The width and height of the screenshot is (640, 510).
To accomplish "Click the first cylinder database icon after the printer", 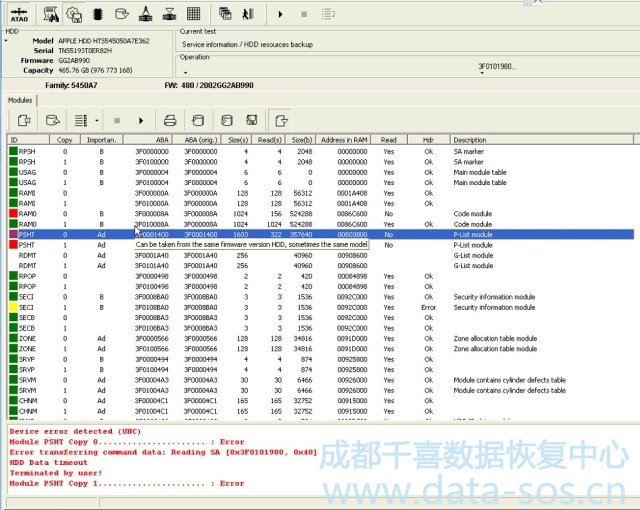I will [198, 120].
